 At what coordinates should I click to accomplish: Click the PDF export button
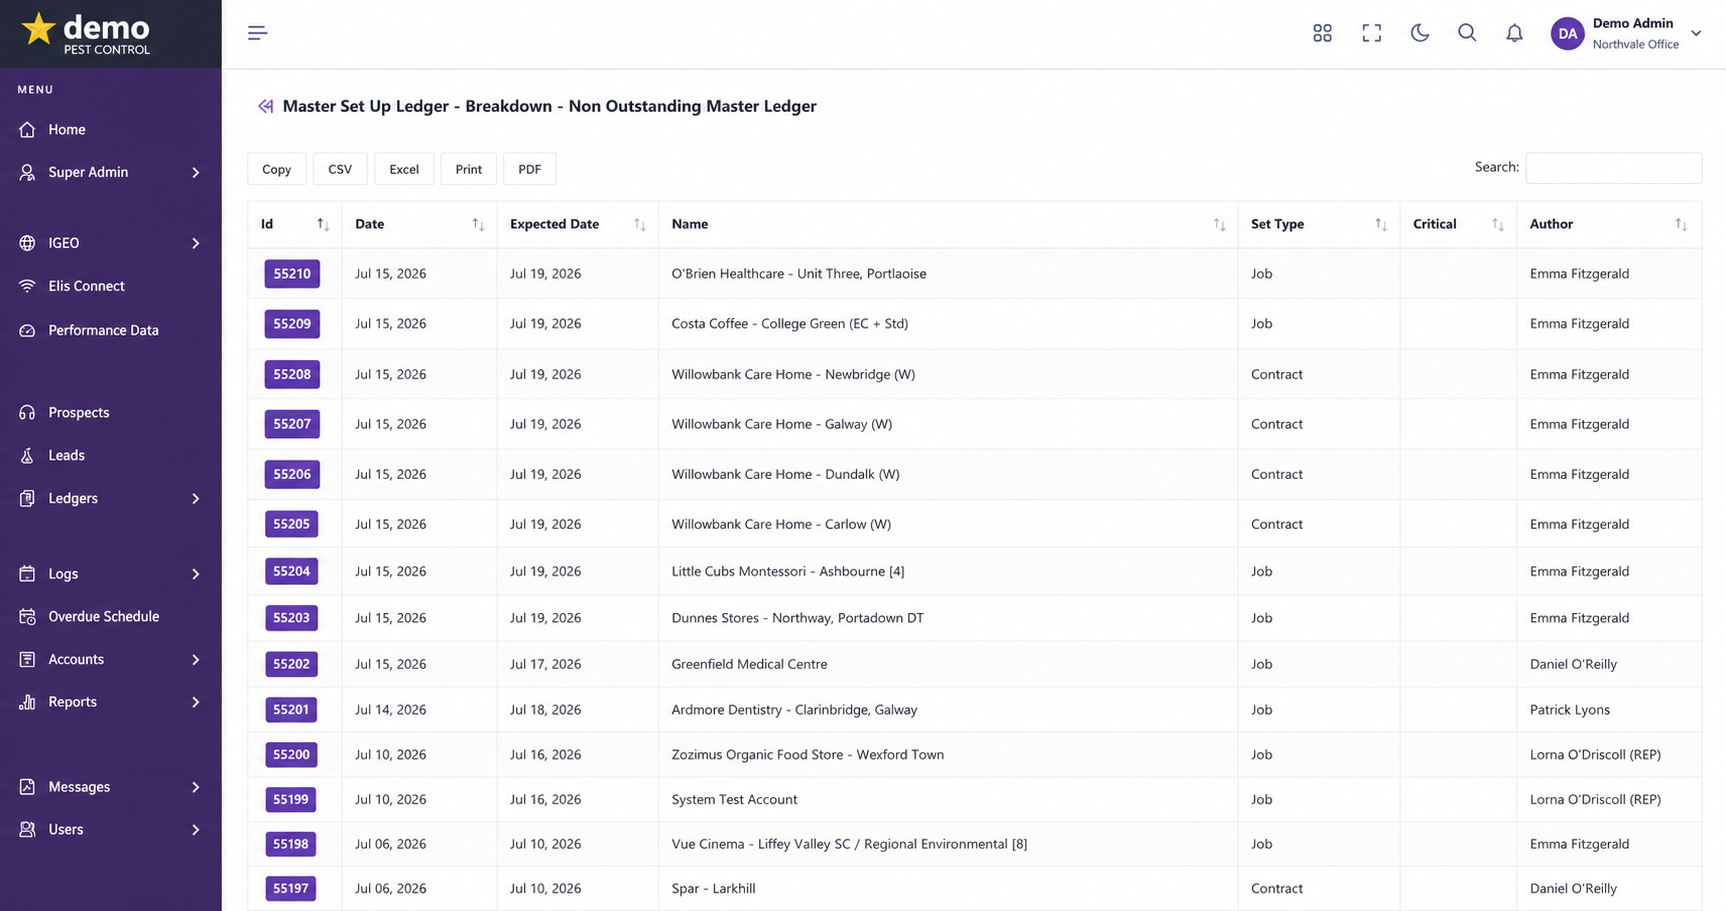point(529,169)
